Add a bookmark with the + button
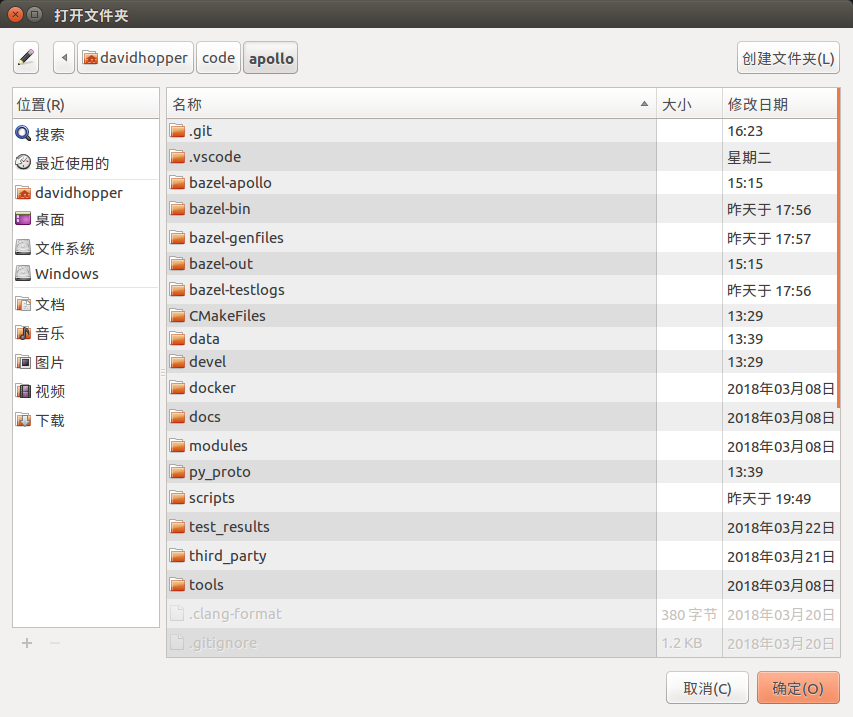 [26, 643]
